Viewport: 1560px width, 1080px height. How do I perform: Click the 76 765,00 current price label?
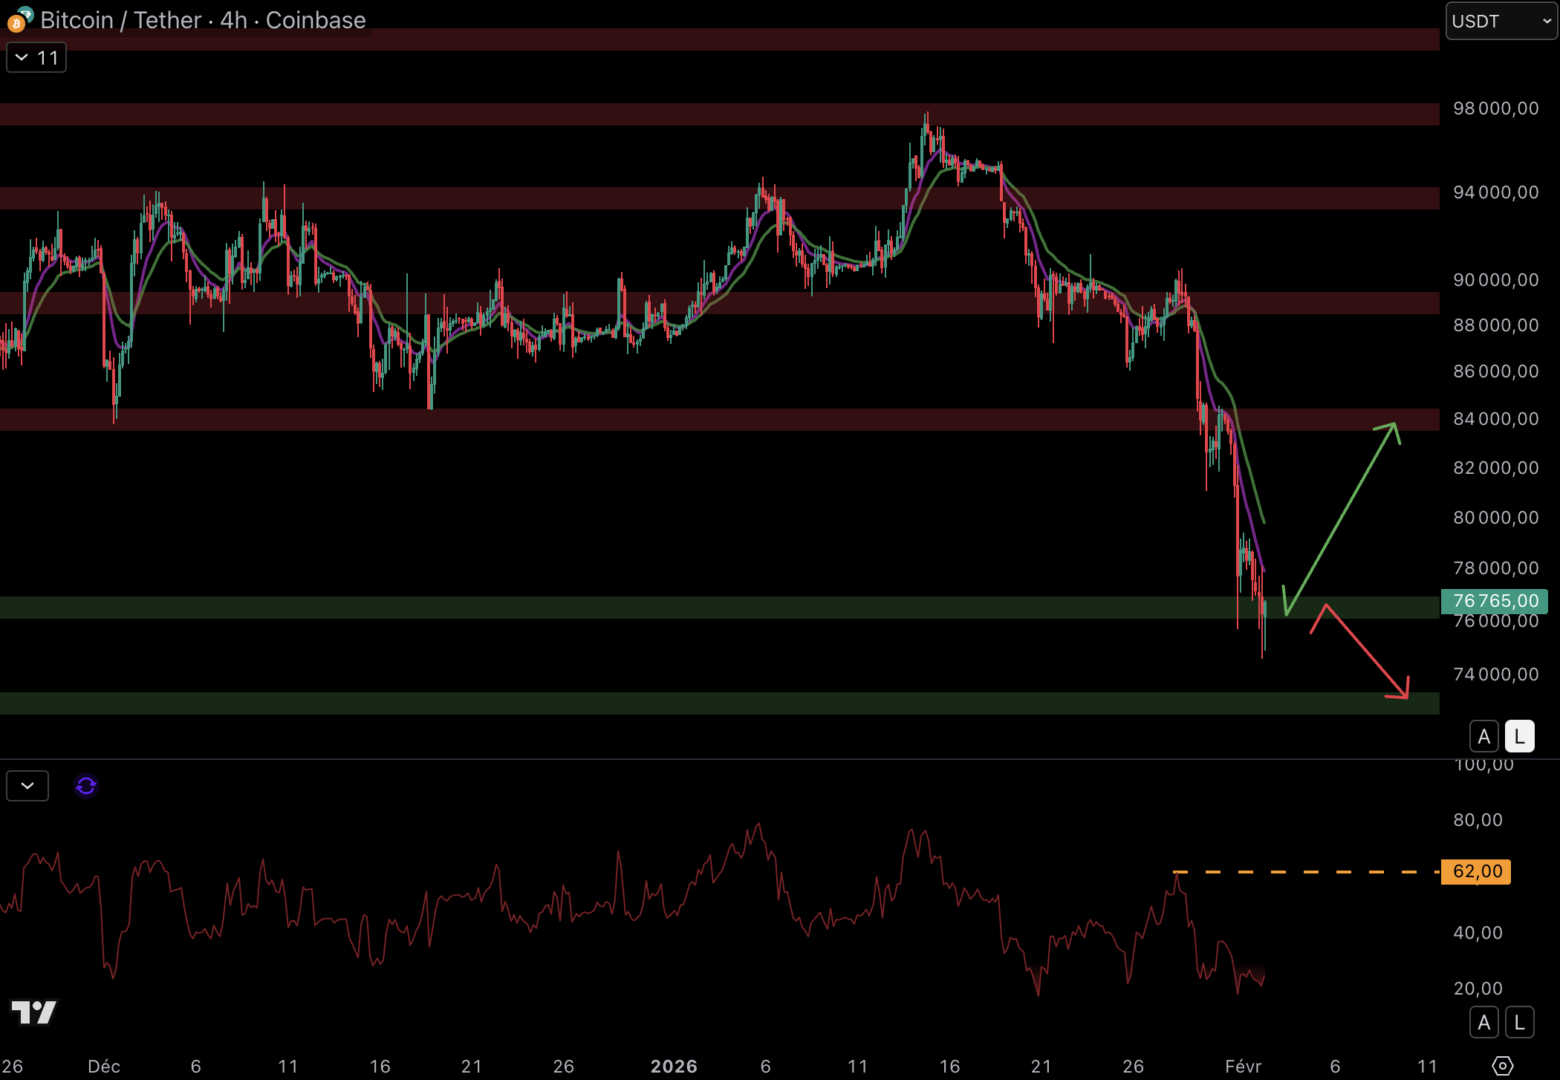click(x=1494, y=601)
